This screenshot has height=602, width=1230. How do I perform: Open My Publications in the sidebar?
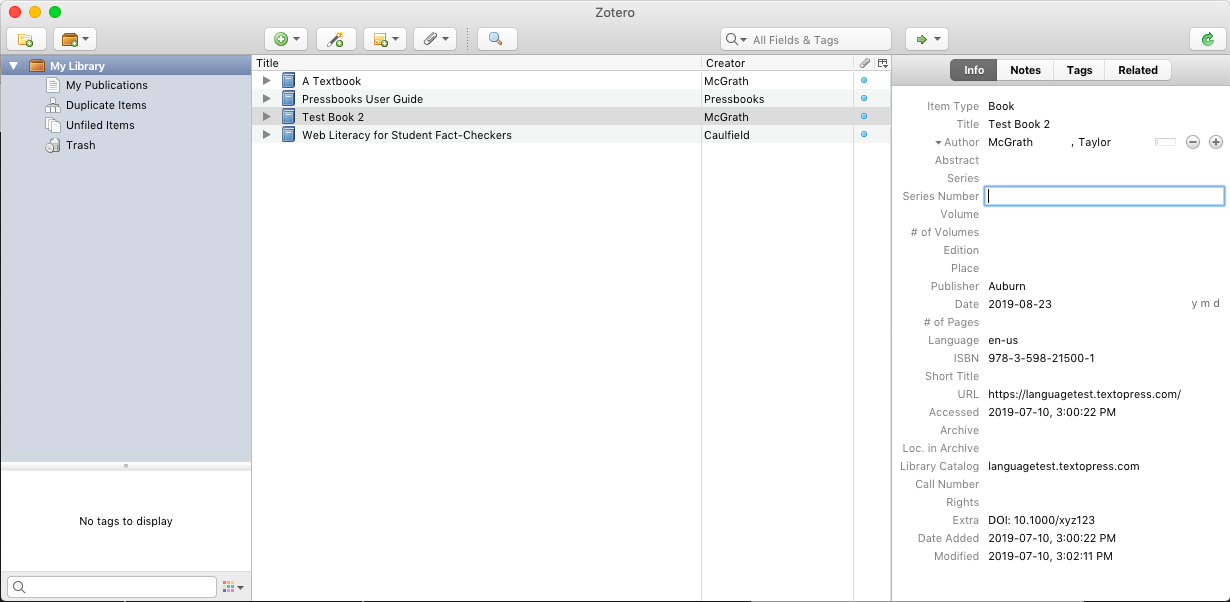(x=106, y=85)
